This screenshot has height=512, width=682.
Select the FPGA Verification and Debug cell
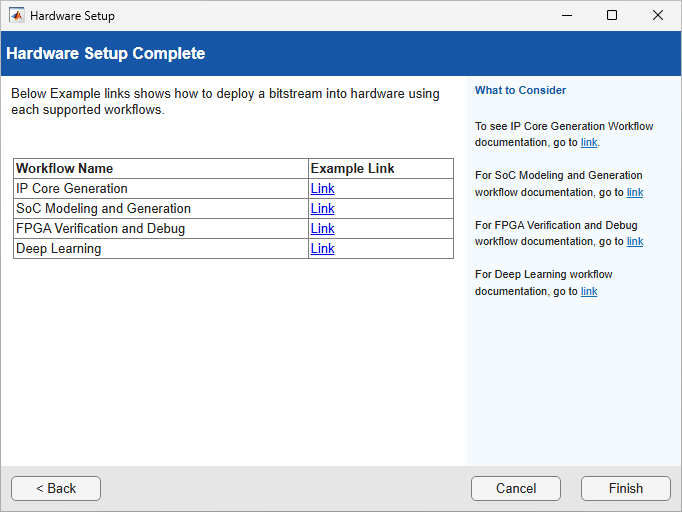pyautogui.click(x=161, y=228)
